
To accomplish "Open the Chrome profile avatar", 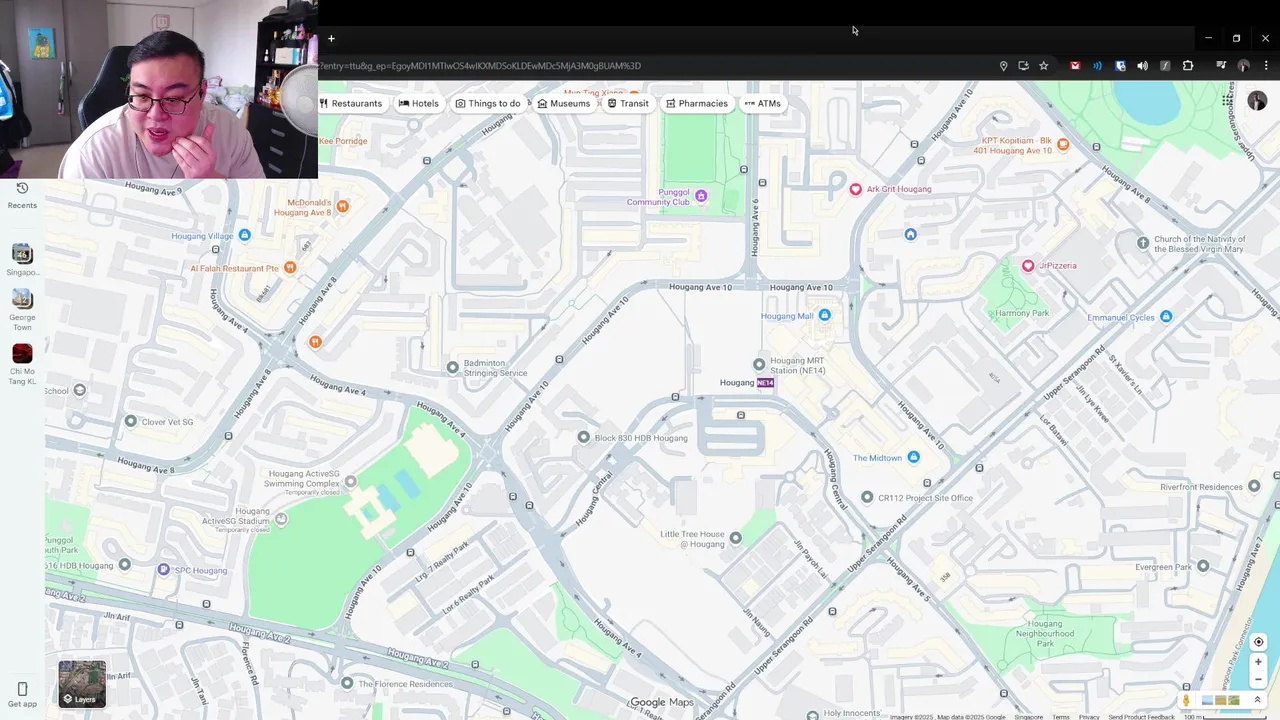I will click(1244, 66).
